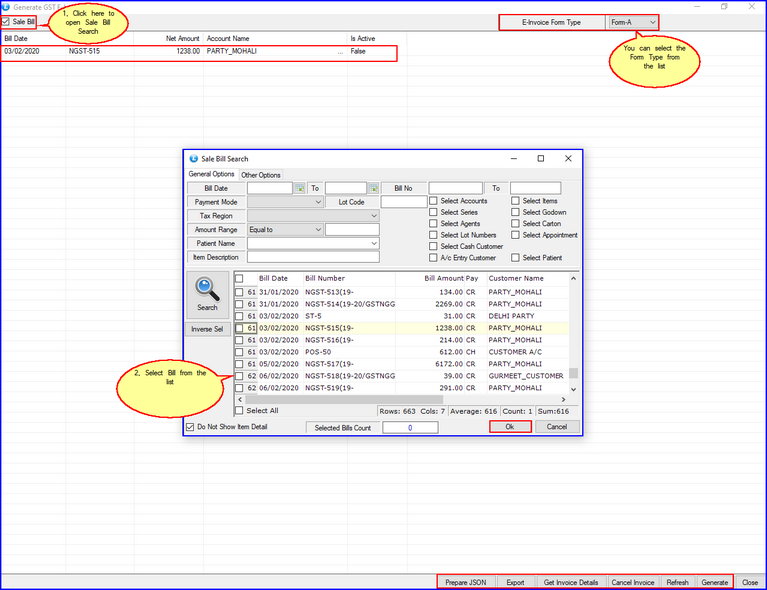767x590 pixels.
Task: Maximize the Sale Bill Search dialog
Action: tap(541, 159)
